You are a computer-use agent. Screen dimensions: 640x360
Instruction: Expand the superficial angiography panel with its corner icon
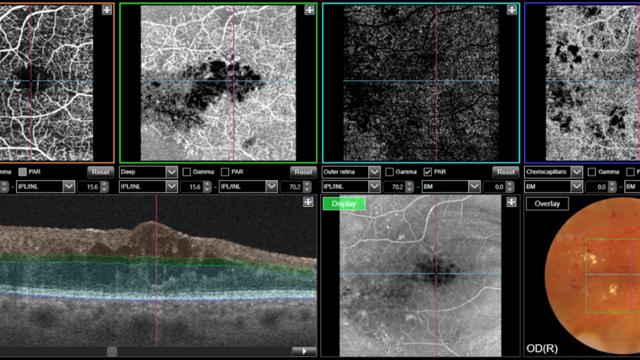click(x=107, y=10)
